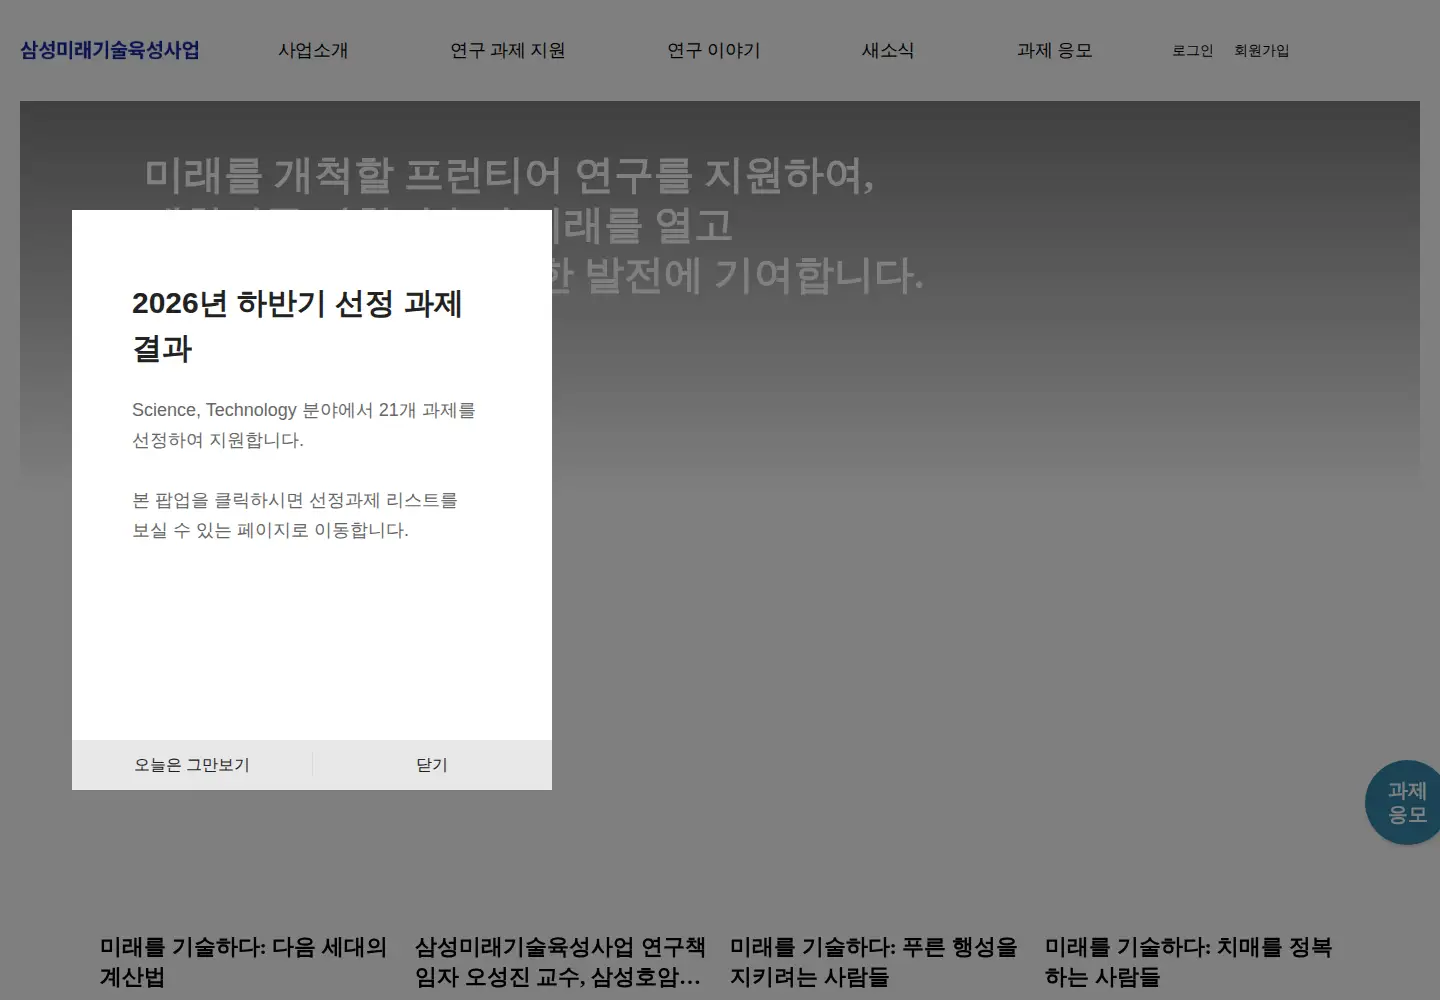Image resolution: width=1440 pixels, height=1000 pixels.
Task: Click the popup title 2026년 하반기 선정 과제 결과
Action: point(297,326)
